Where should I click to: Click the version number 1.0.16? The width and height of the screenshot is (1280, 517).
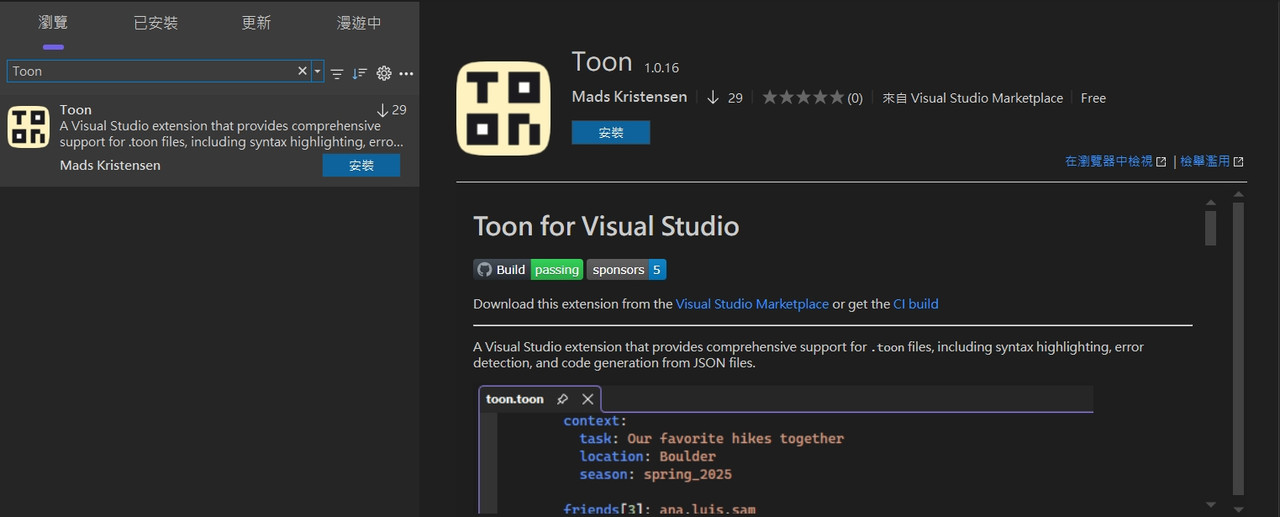661,68
